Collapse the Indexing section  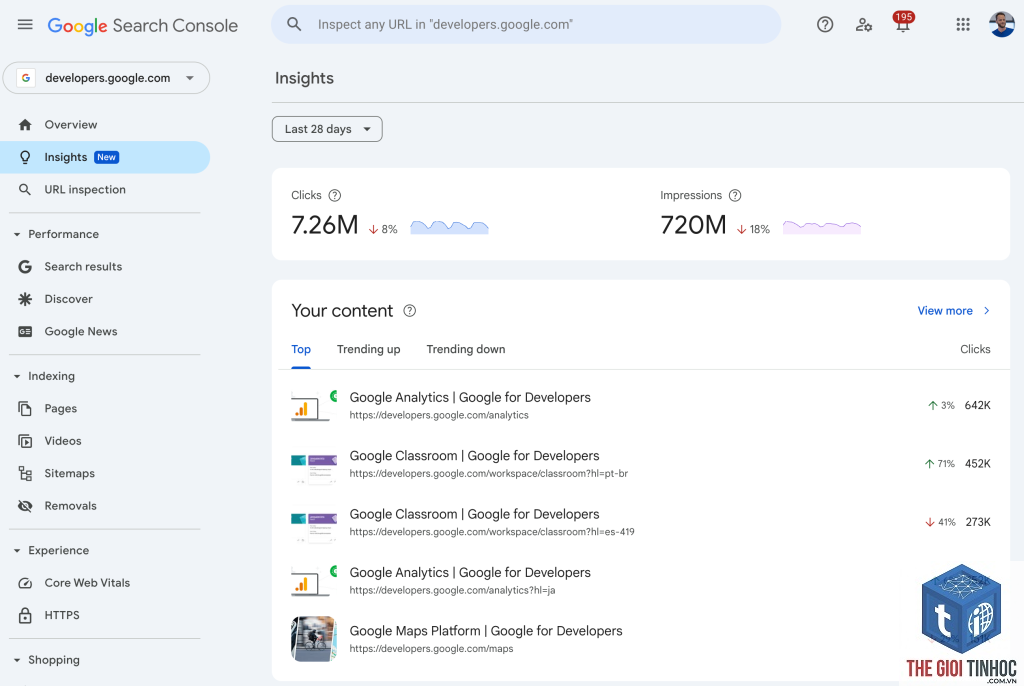tap(17, 376)
